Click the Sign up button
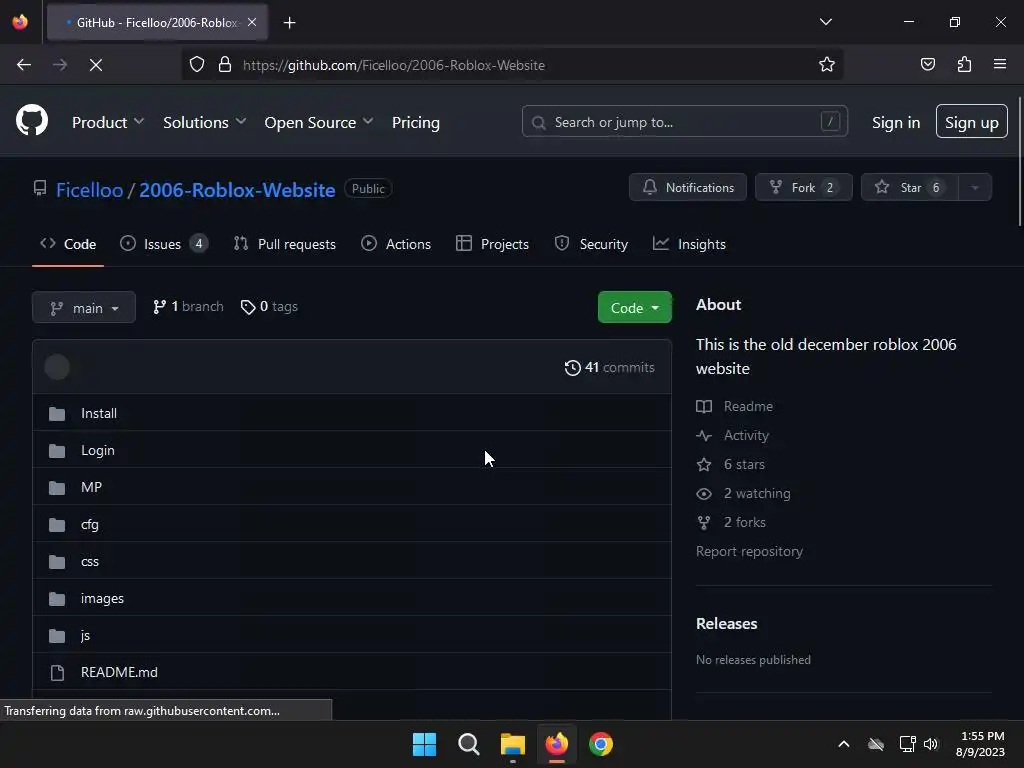The height and width of the screenshot is (768, 1024). 971,121
